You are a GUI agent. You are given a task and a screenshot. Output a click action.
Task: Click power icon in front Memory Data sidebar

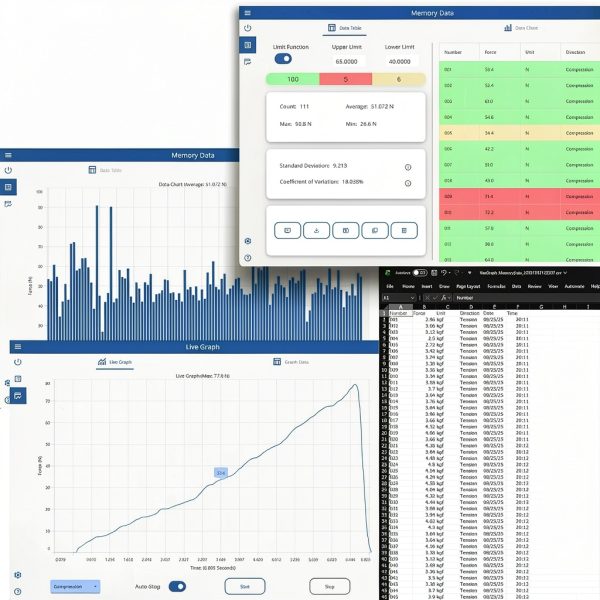point(248,28)
